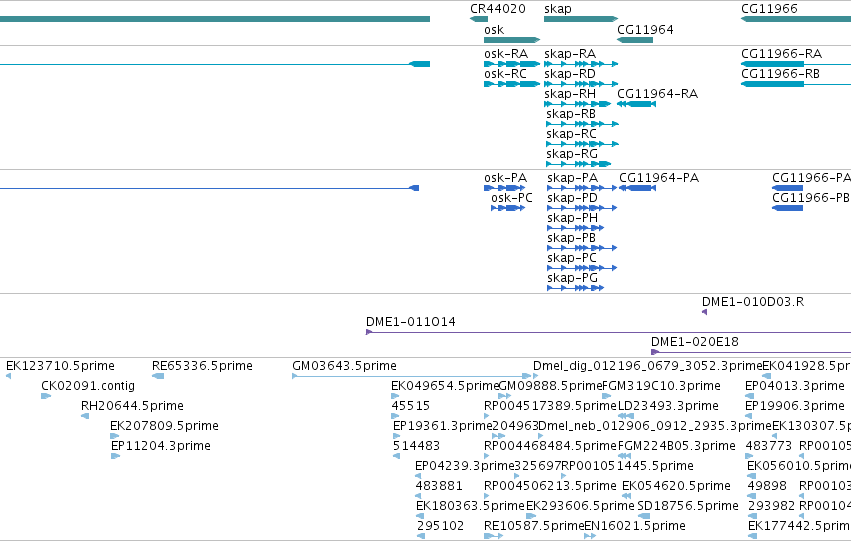Select the CR44020 gene feature

[479, 19]
